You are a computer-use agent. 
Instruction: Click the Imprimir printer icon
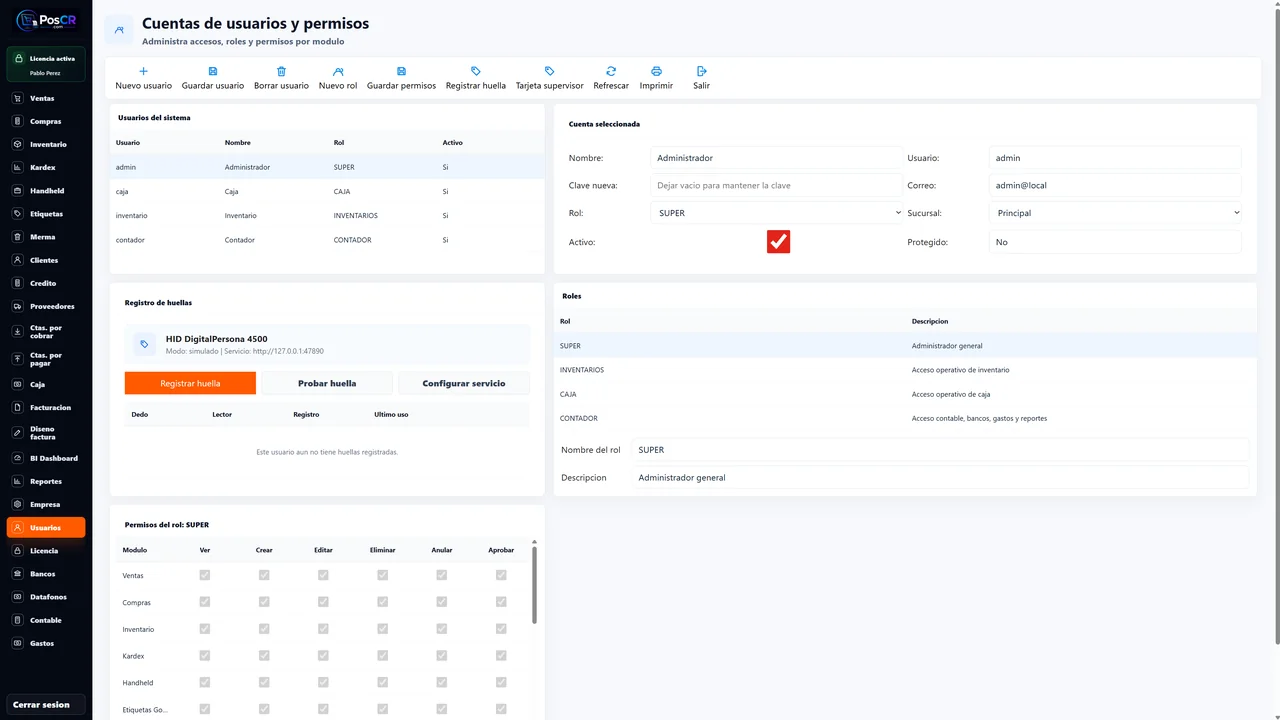(656, 72)
